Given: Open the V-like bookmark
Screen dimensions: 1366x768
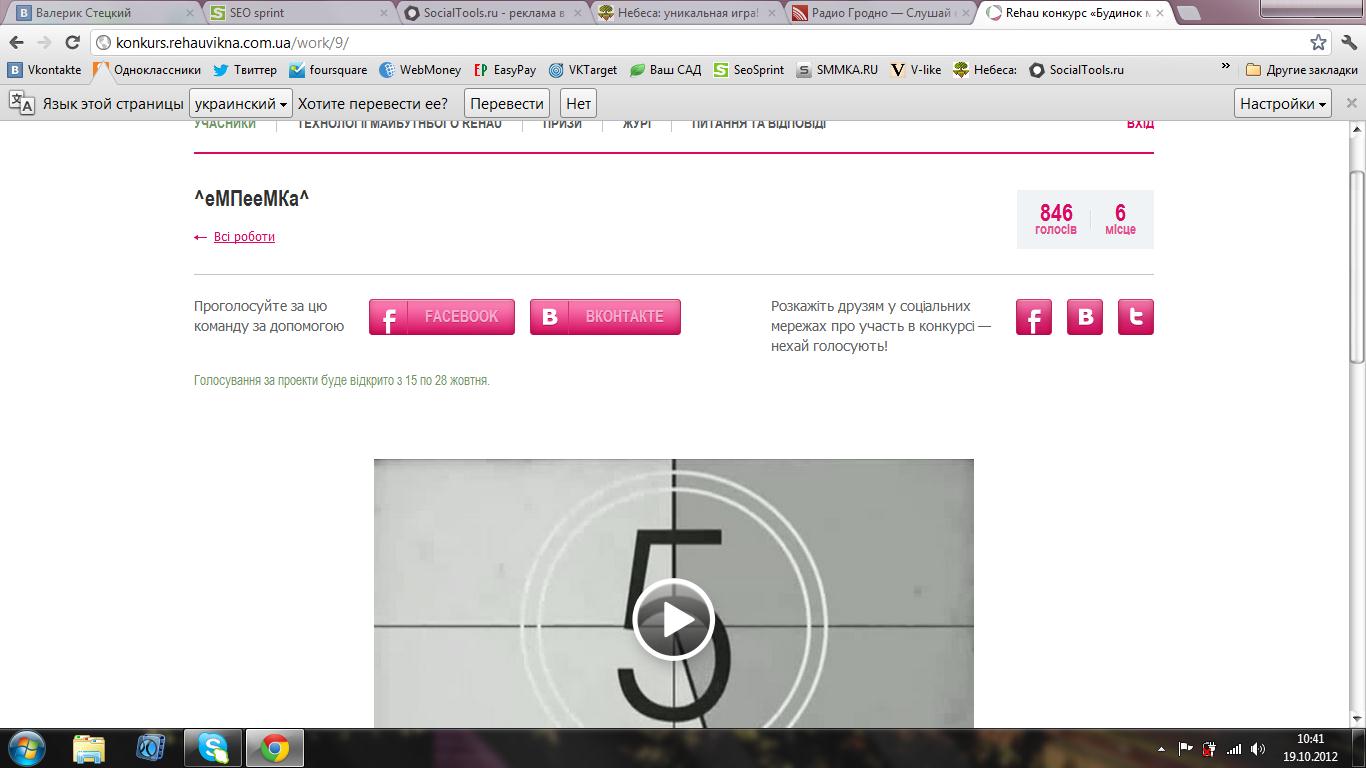Looking at the screenshot, I should 915,70.
